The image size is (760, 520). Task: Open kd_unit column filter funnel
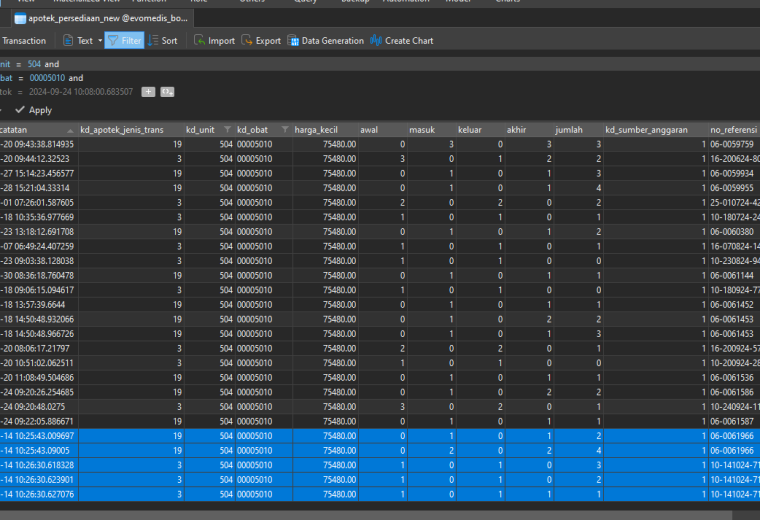pos(227,129)
